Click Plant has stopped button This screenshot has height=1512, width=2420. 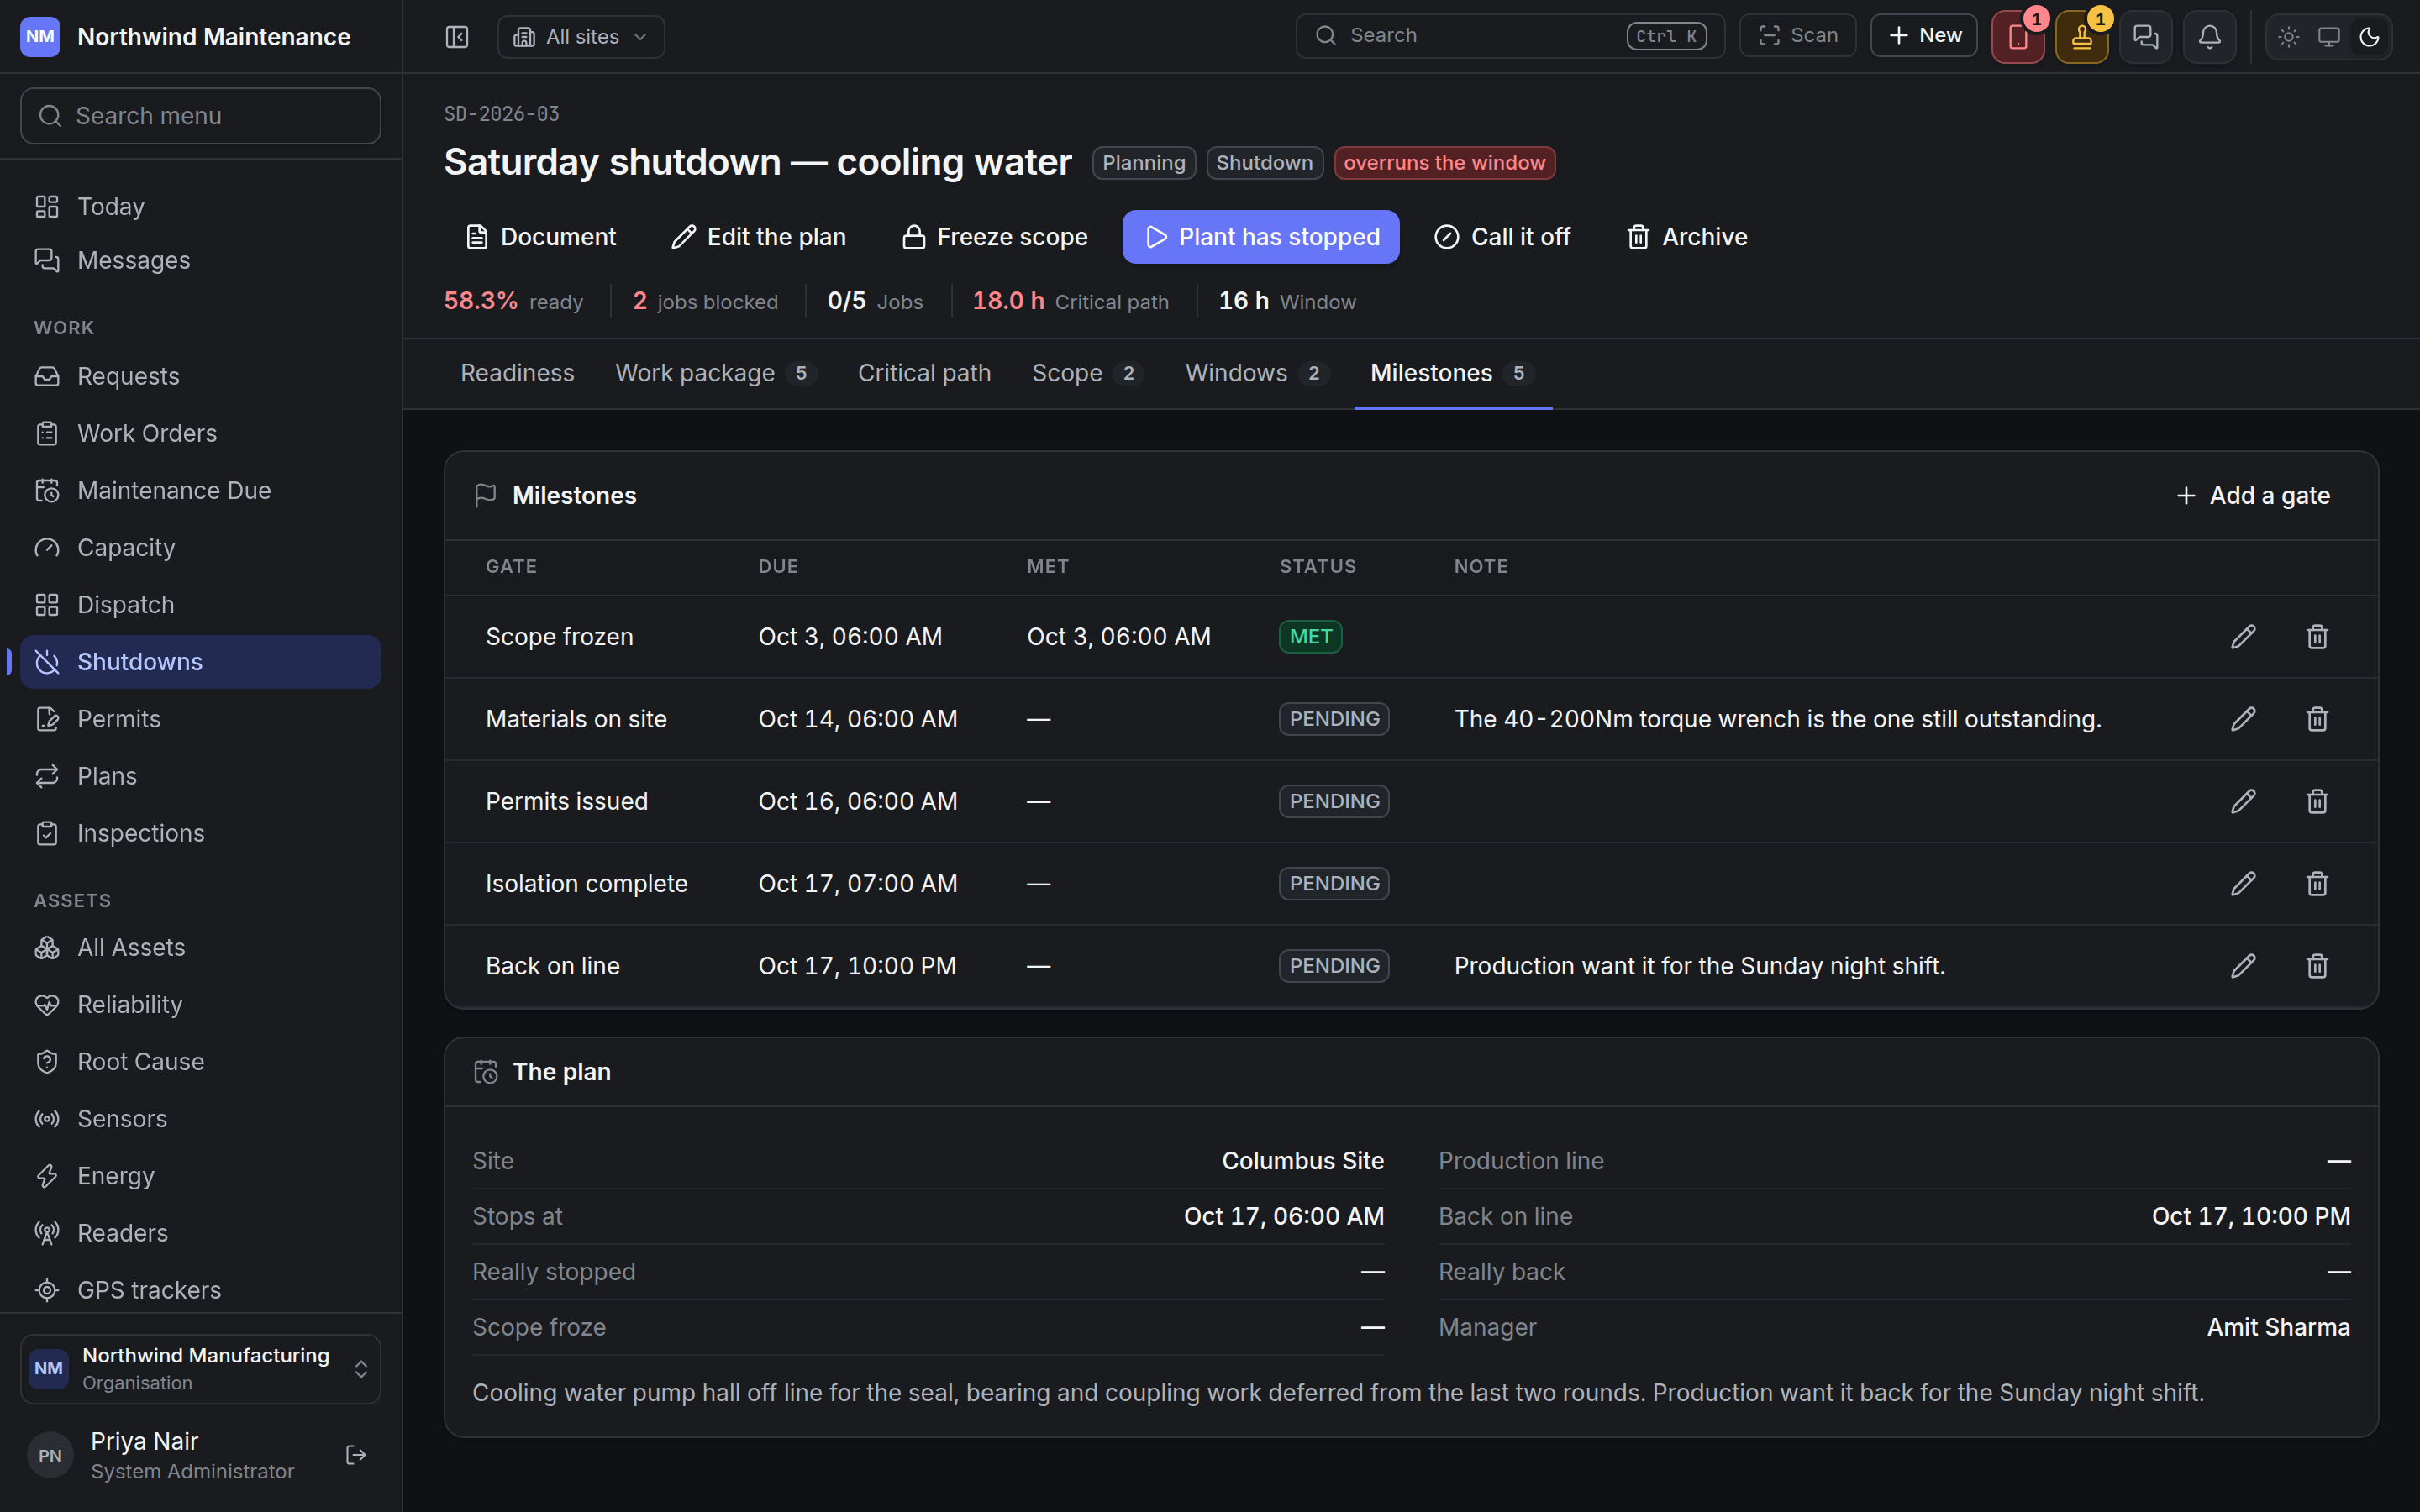[1260, 237]
